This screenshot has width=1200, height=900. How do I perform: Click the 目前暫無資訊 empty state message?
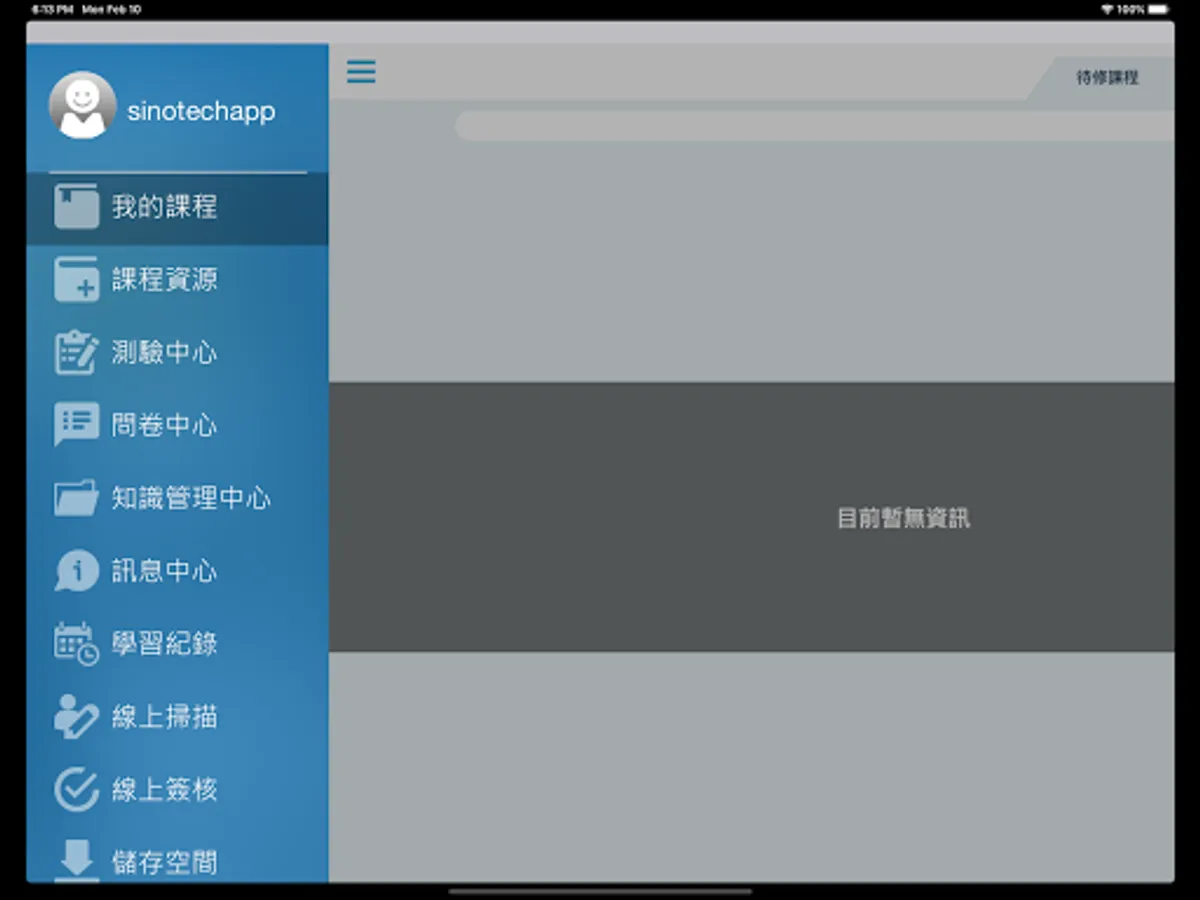click(903, 518)
